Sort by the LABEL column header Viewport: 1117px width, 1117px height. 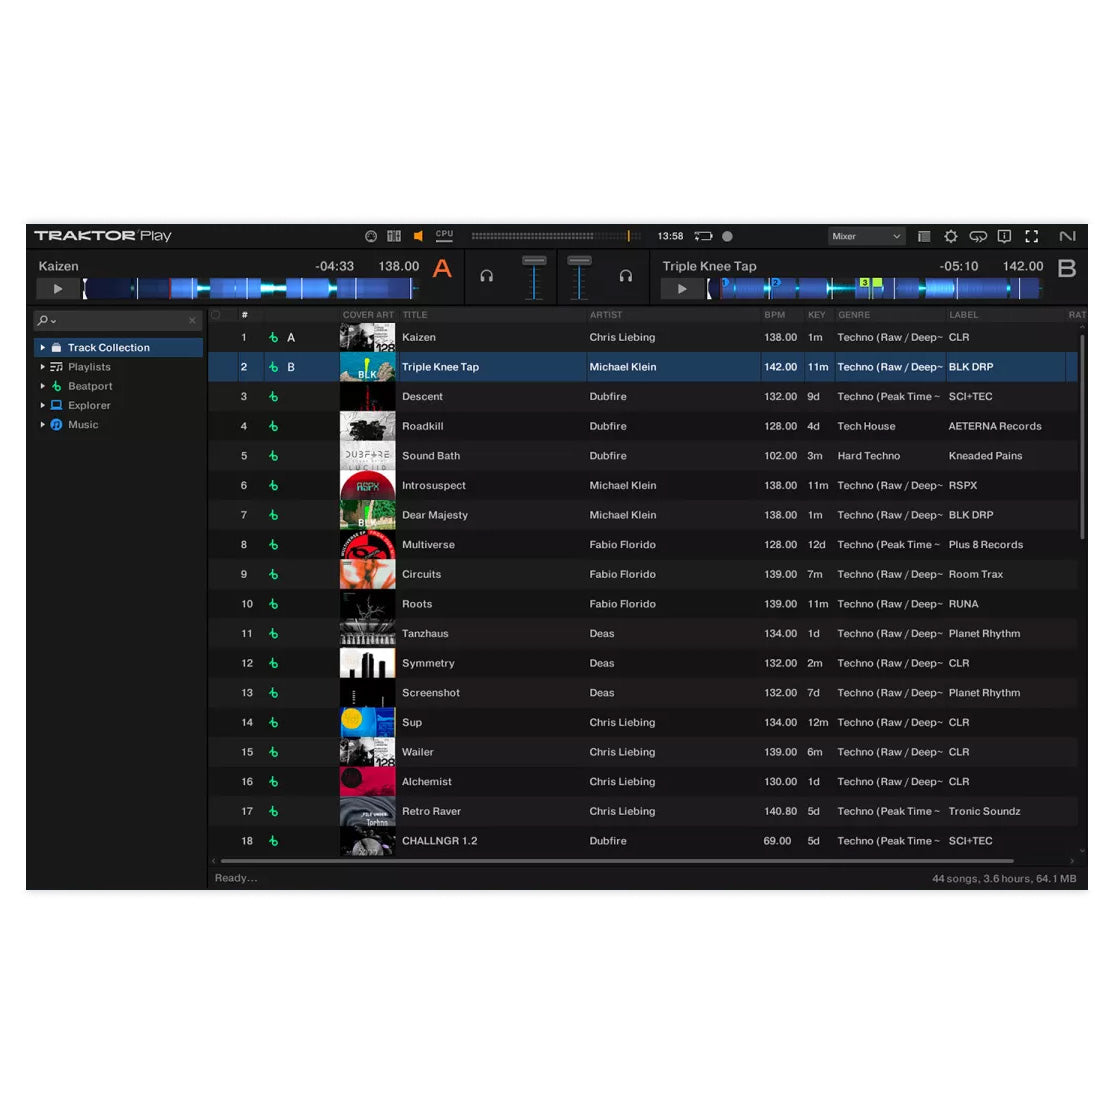point(963,315)
